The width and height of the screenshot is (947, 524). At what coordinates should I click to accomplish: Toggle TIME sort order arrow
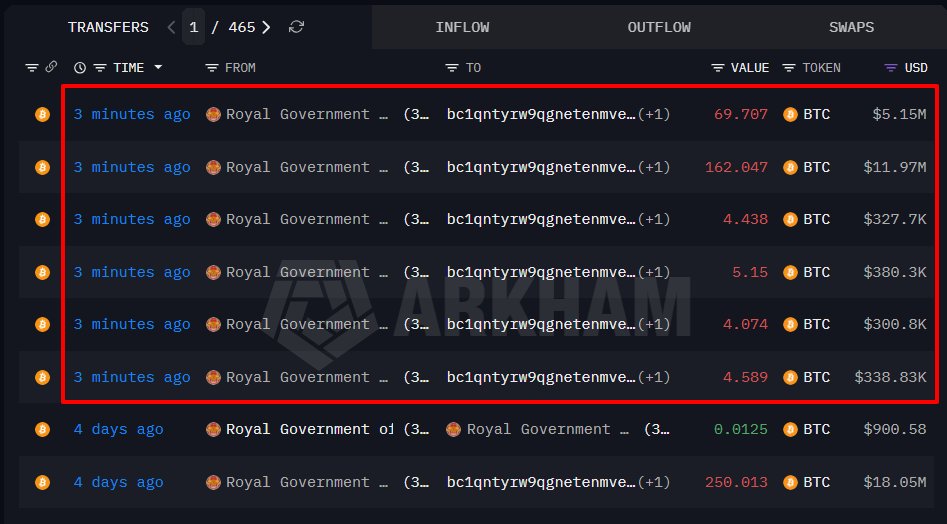coord(158,67)
